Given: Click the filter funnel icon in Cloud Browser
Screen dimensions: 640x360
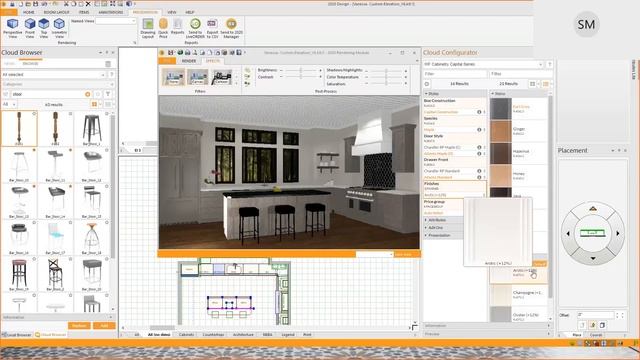Looking at the screenshot, I should click(108, 94).
